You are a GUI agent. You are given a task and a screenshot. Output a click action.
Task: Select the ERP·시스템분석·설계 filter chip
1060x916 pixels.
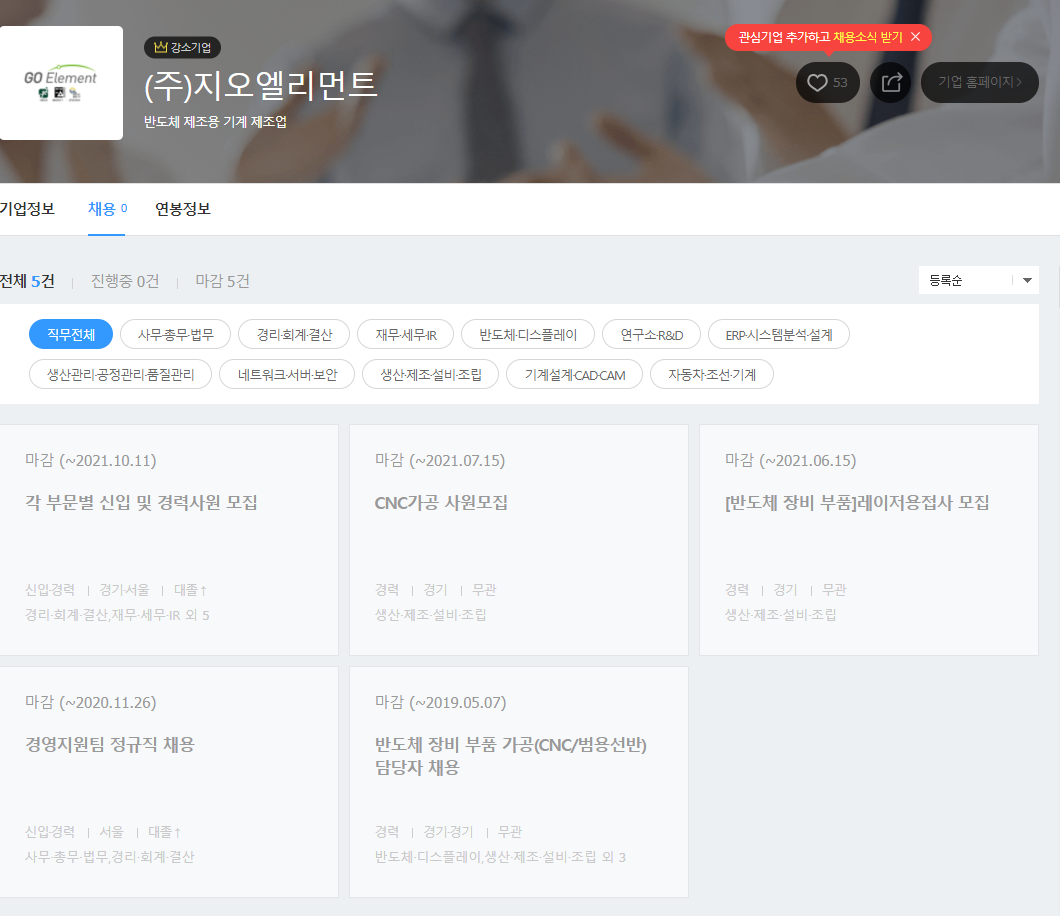[x=779, y=334]
